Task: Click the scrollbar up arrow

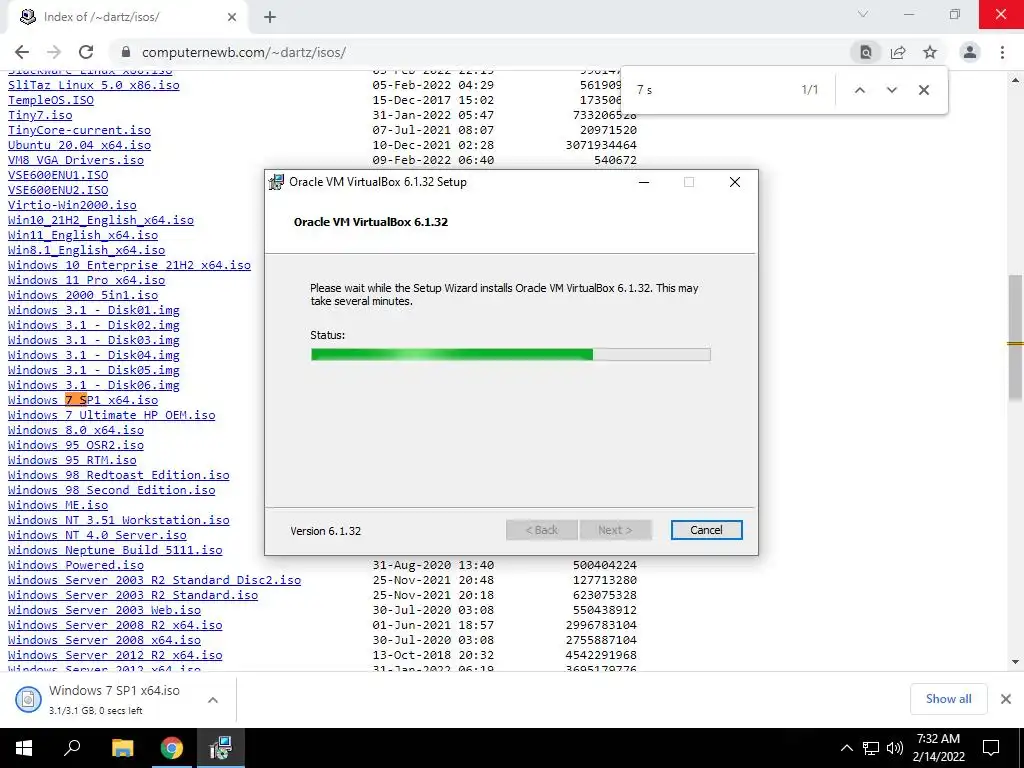Action: click(x=1015, y=80)
